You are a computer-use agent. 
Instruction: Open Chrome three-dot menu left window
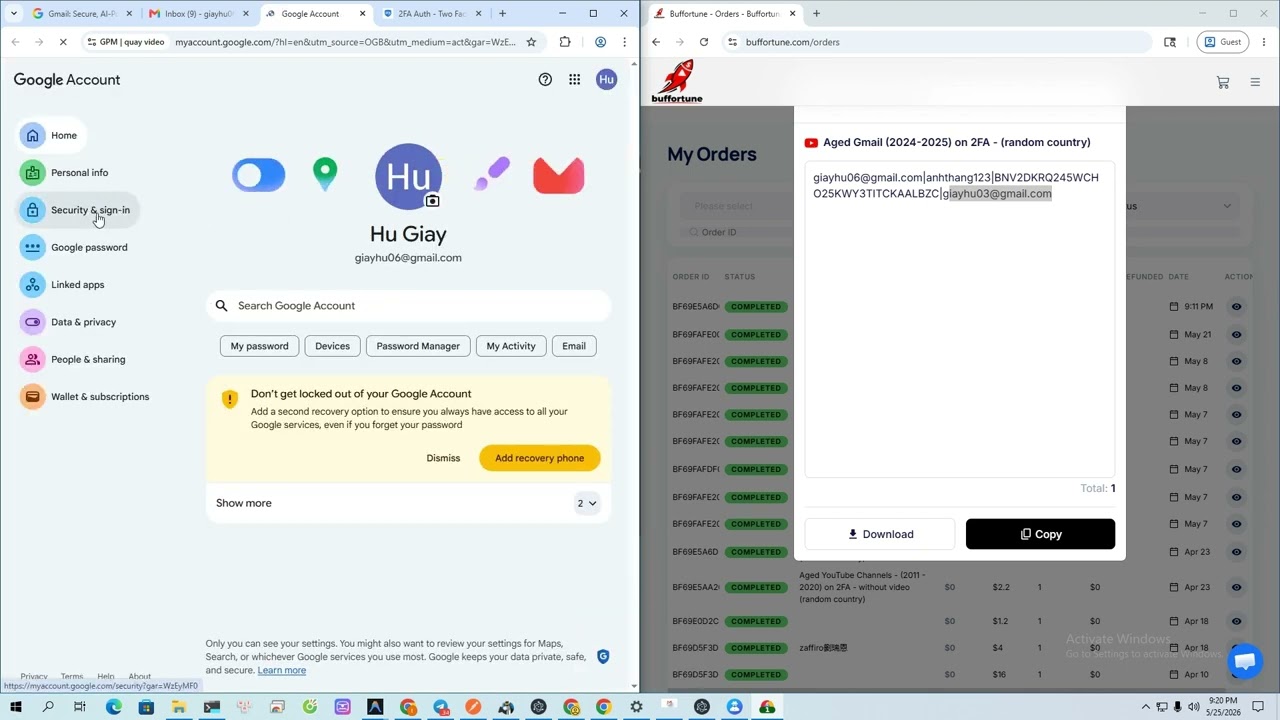(x=624, y=42)
